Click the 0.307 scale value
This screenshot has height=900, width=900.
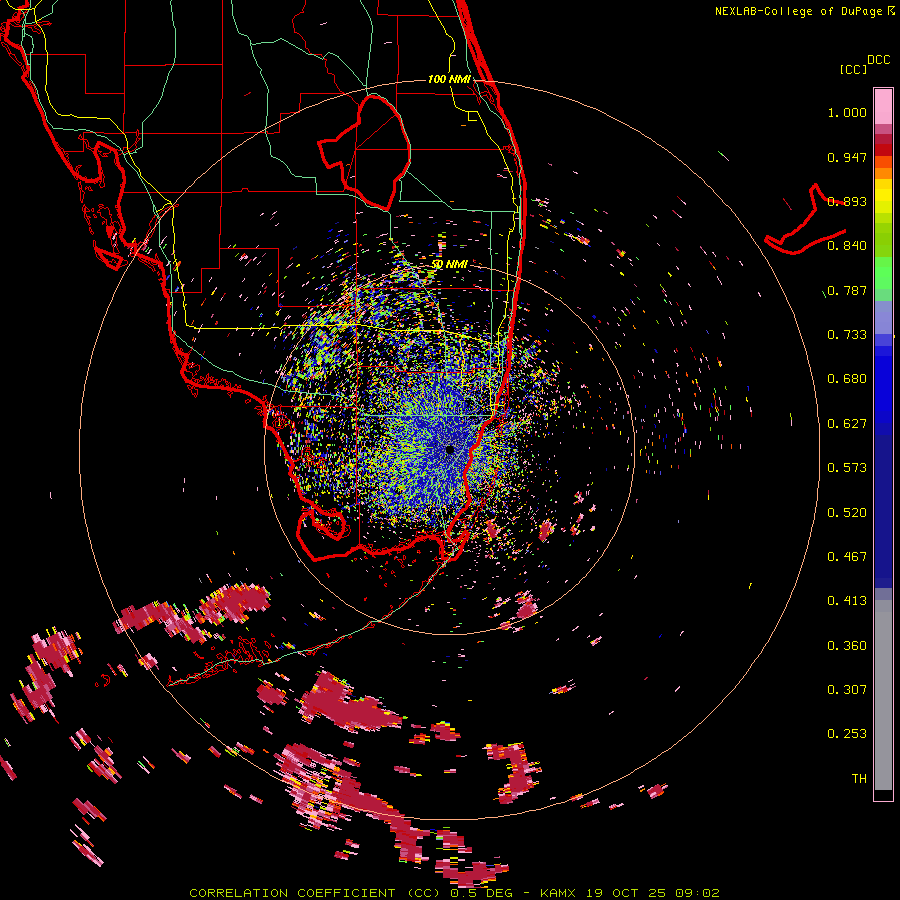(847, 690)
